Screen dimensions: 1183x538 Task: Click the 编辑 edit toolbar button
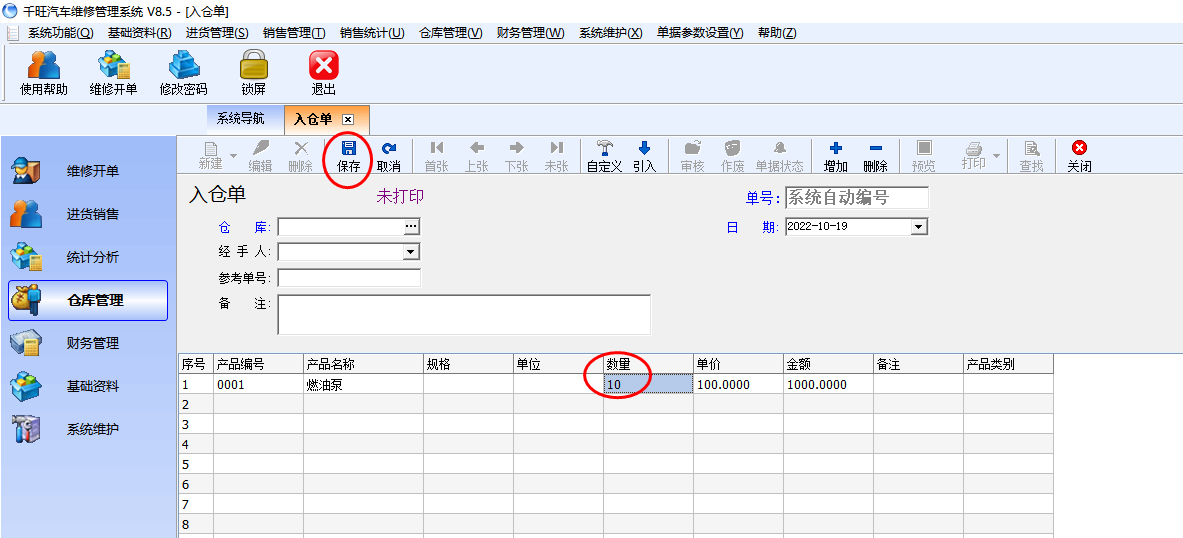point(260,157)
